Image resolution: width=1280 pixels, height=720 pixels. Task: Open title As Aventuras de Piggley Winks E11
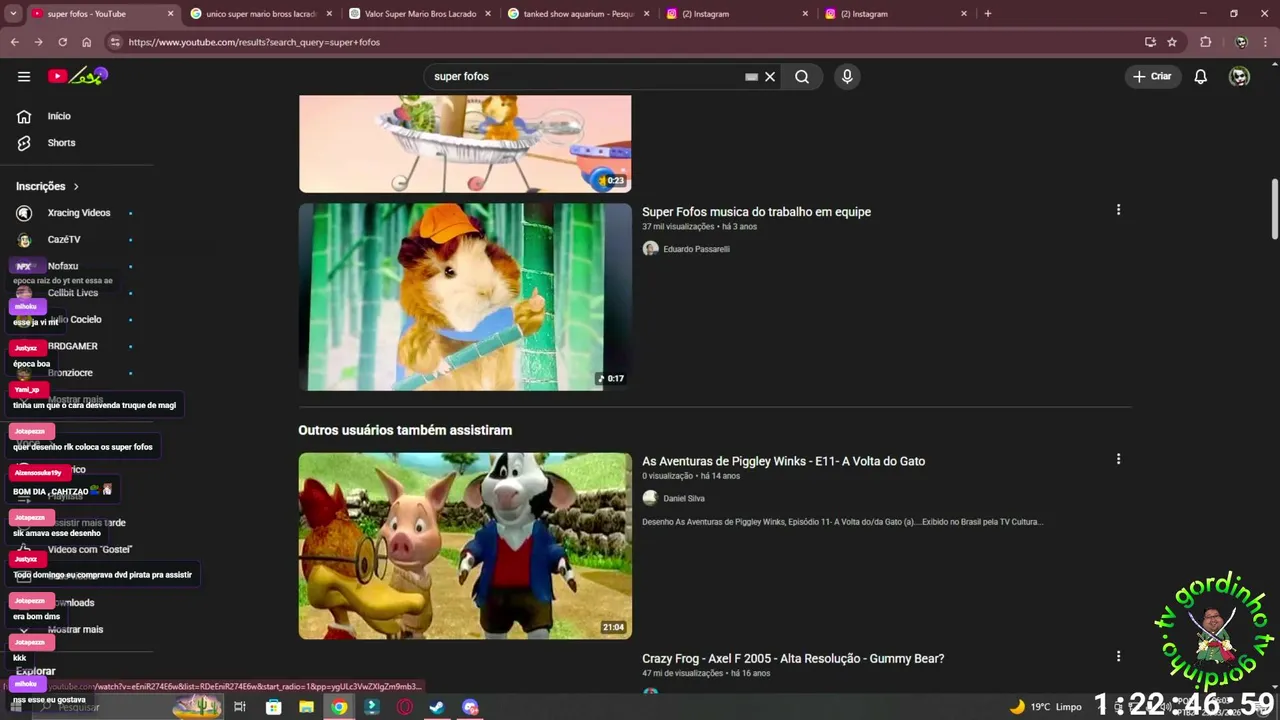(783, 461)
